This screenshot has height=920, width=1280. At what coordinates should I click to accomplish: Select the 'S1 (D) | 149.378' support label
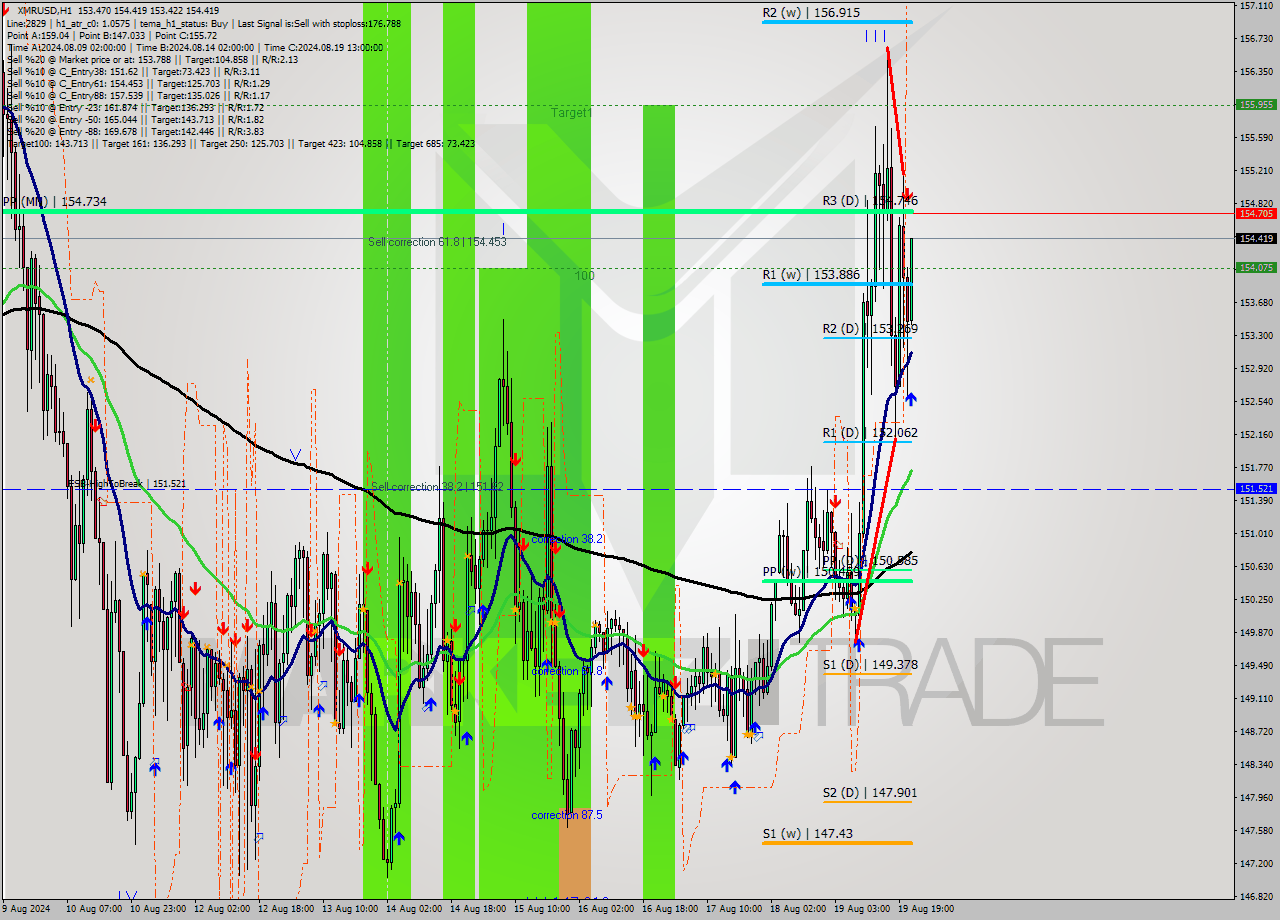pos(870,664)
